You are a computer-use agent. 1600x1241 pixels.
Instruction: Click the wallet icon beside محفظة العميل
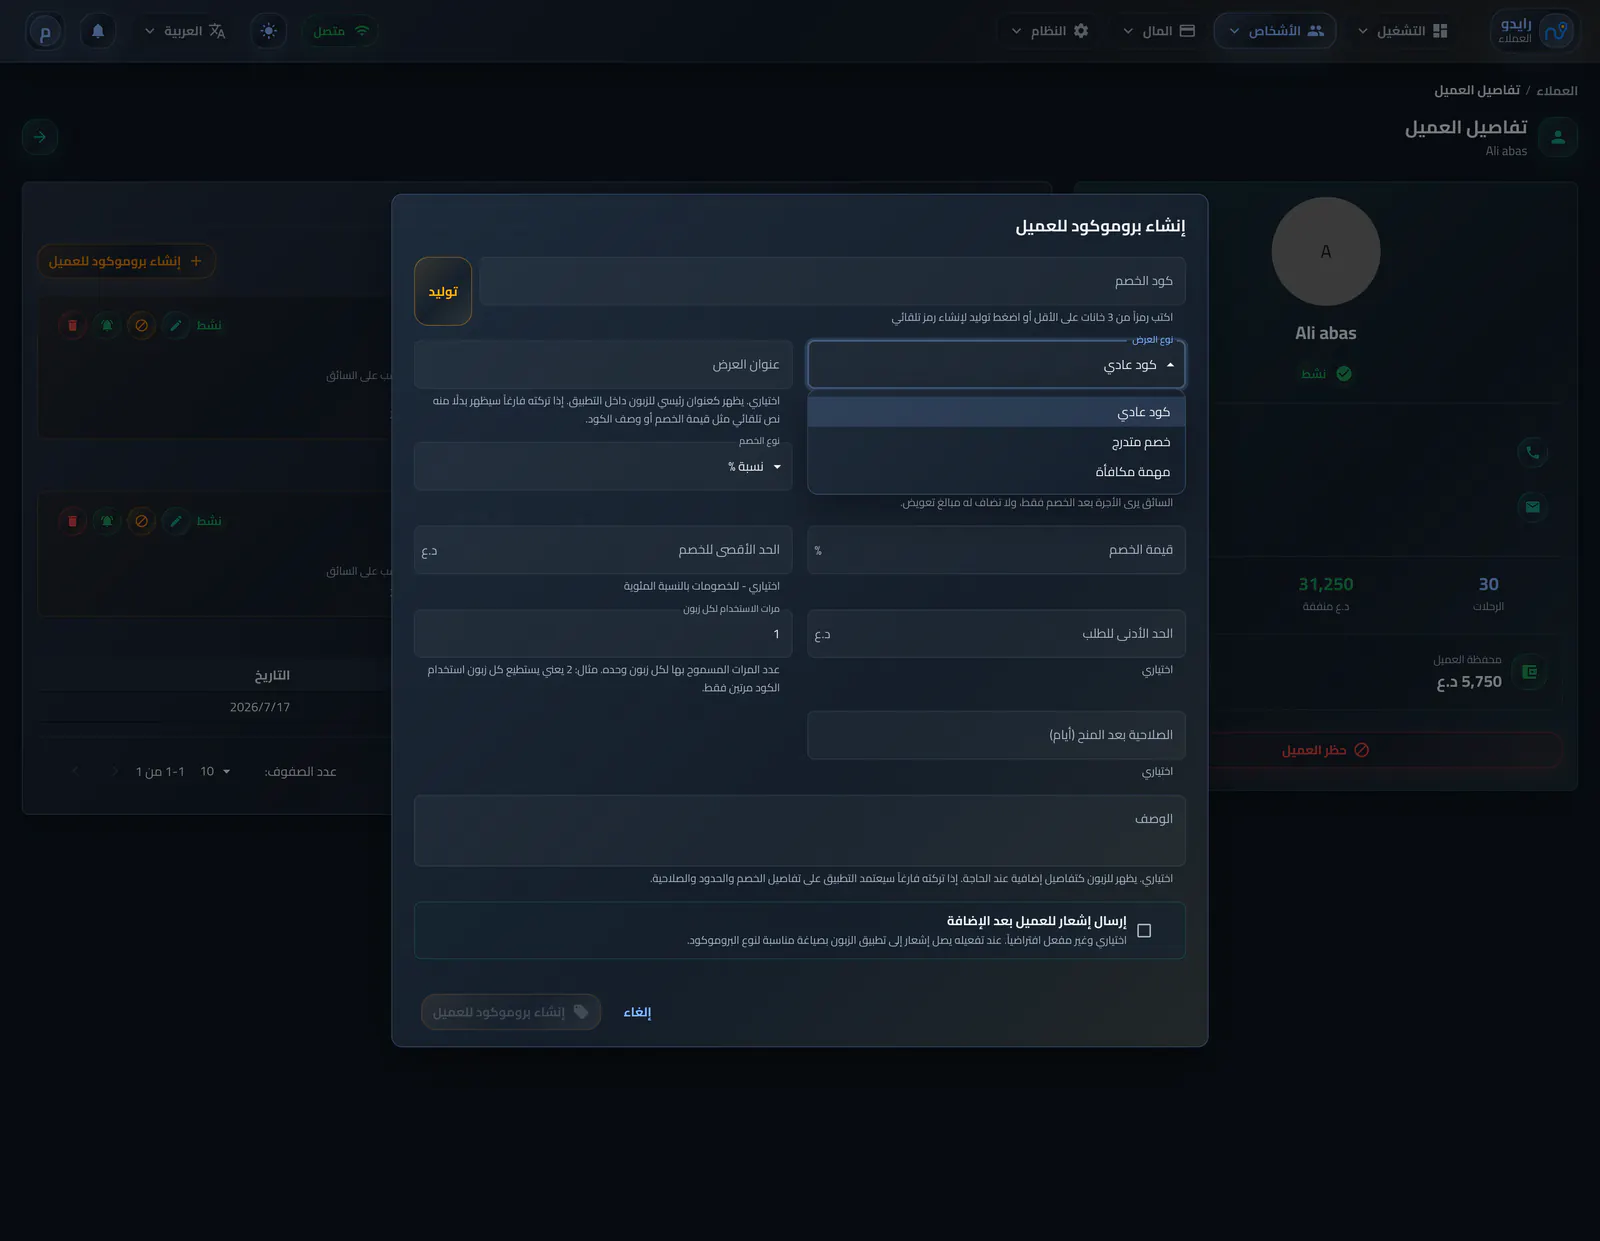(x=1529, y=671)
